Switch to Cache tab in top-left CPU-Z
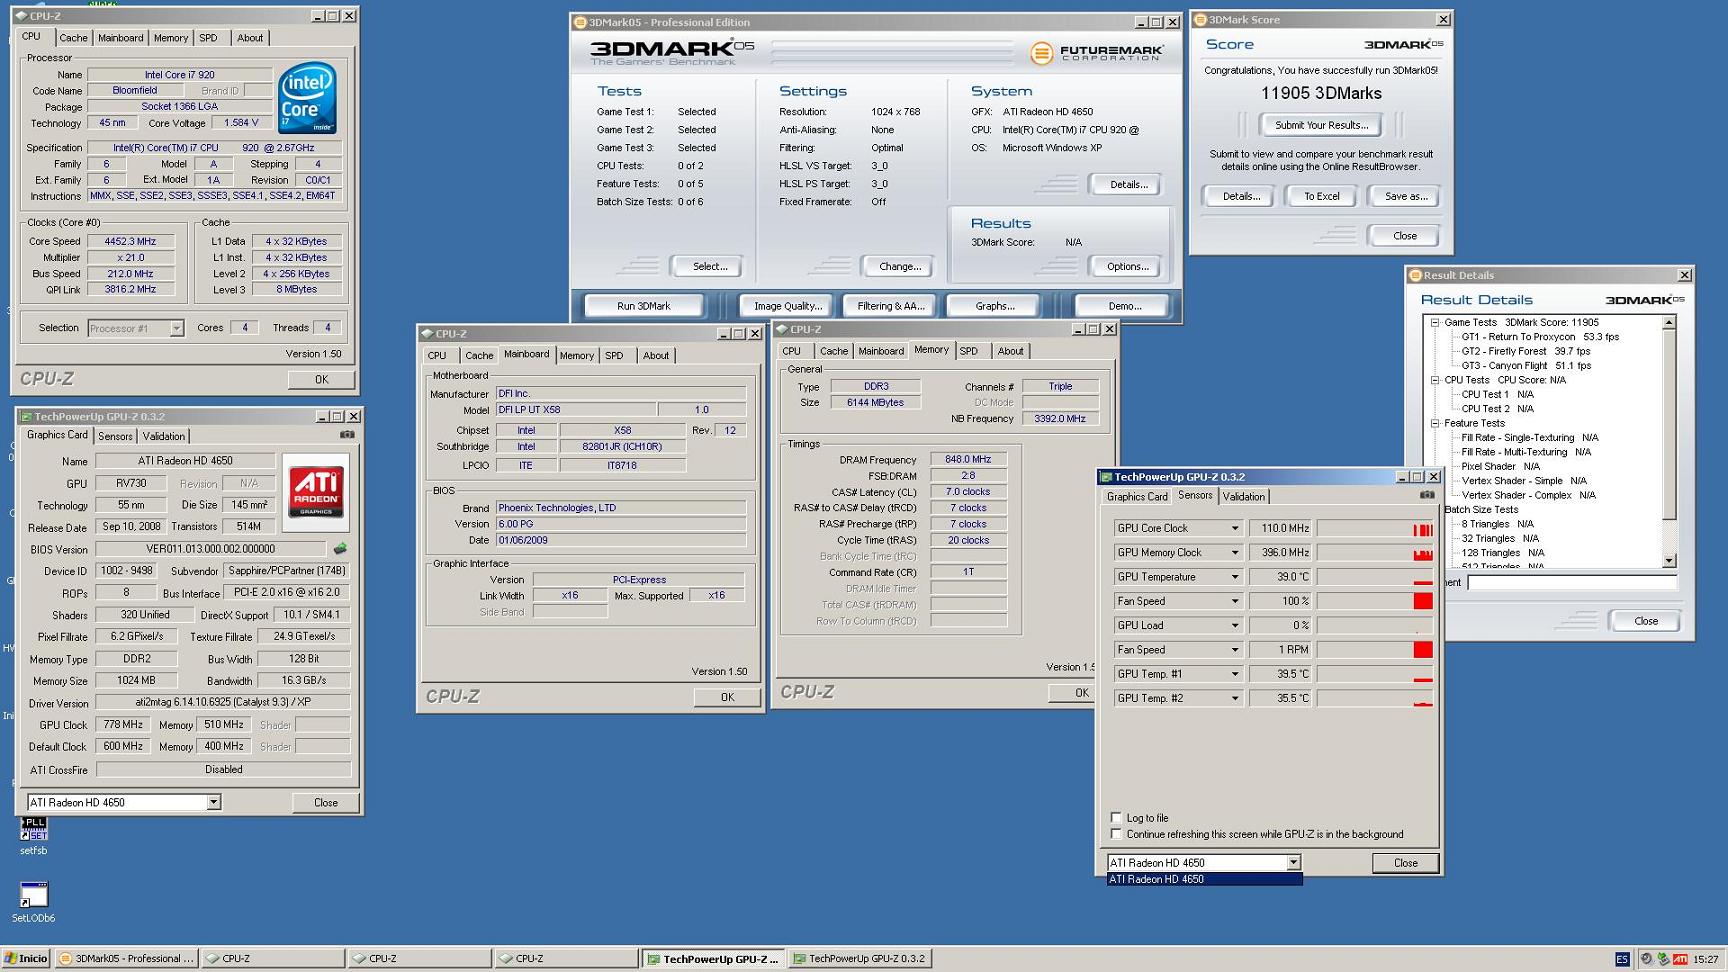Screen dimensions: 1728x972 coord(73,38)
